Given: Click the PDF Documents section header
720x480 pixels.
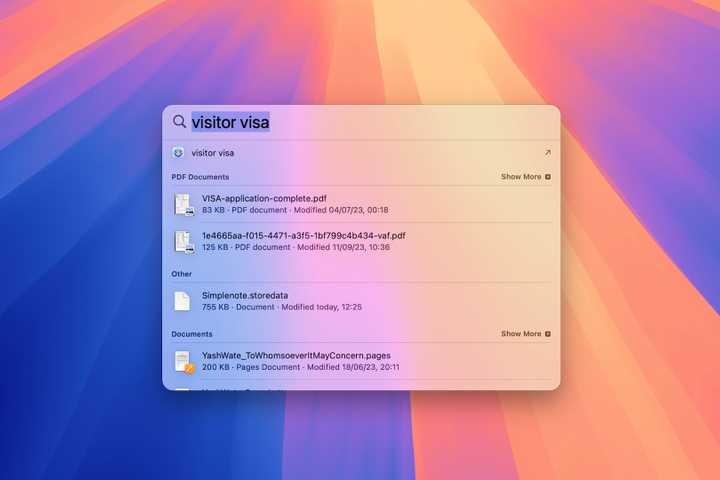Looking at the screenshot, I should [200, 177].
